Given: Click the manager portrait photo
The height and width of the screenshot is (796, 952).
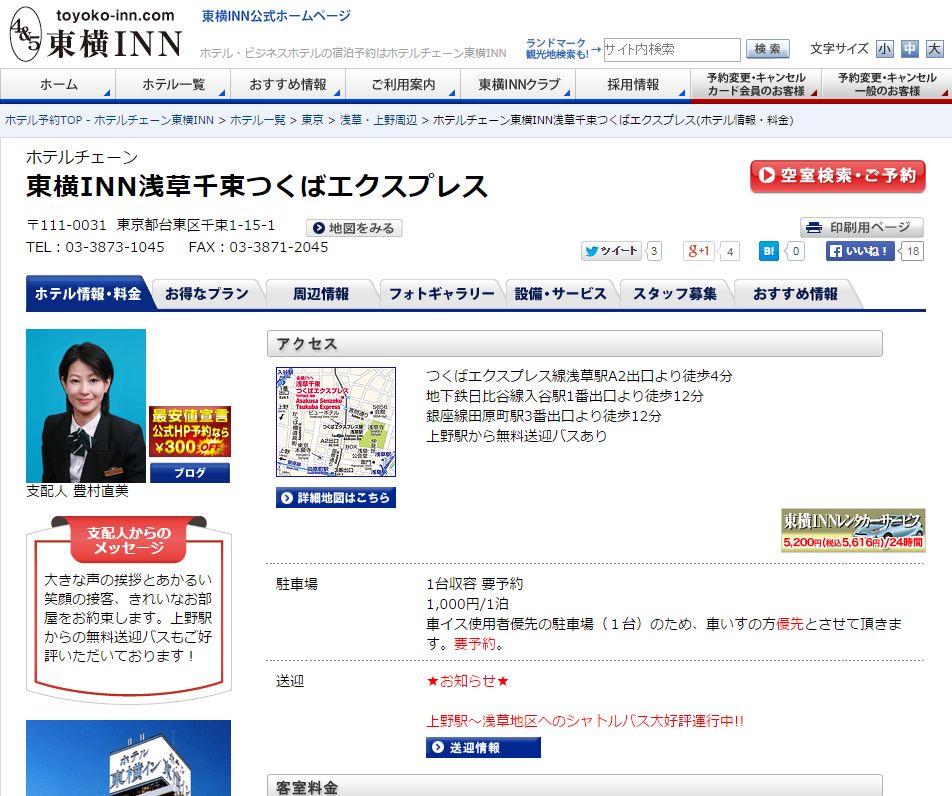Looking at the screenshot, I should coord(86,406).
